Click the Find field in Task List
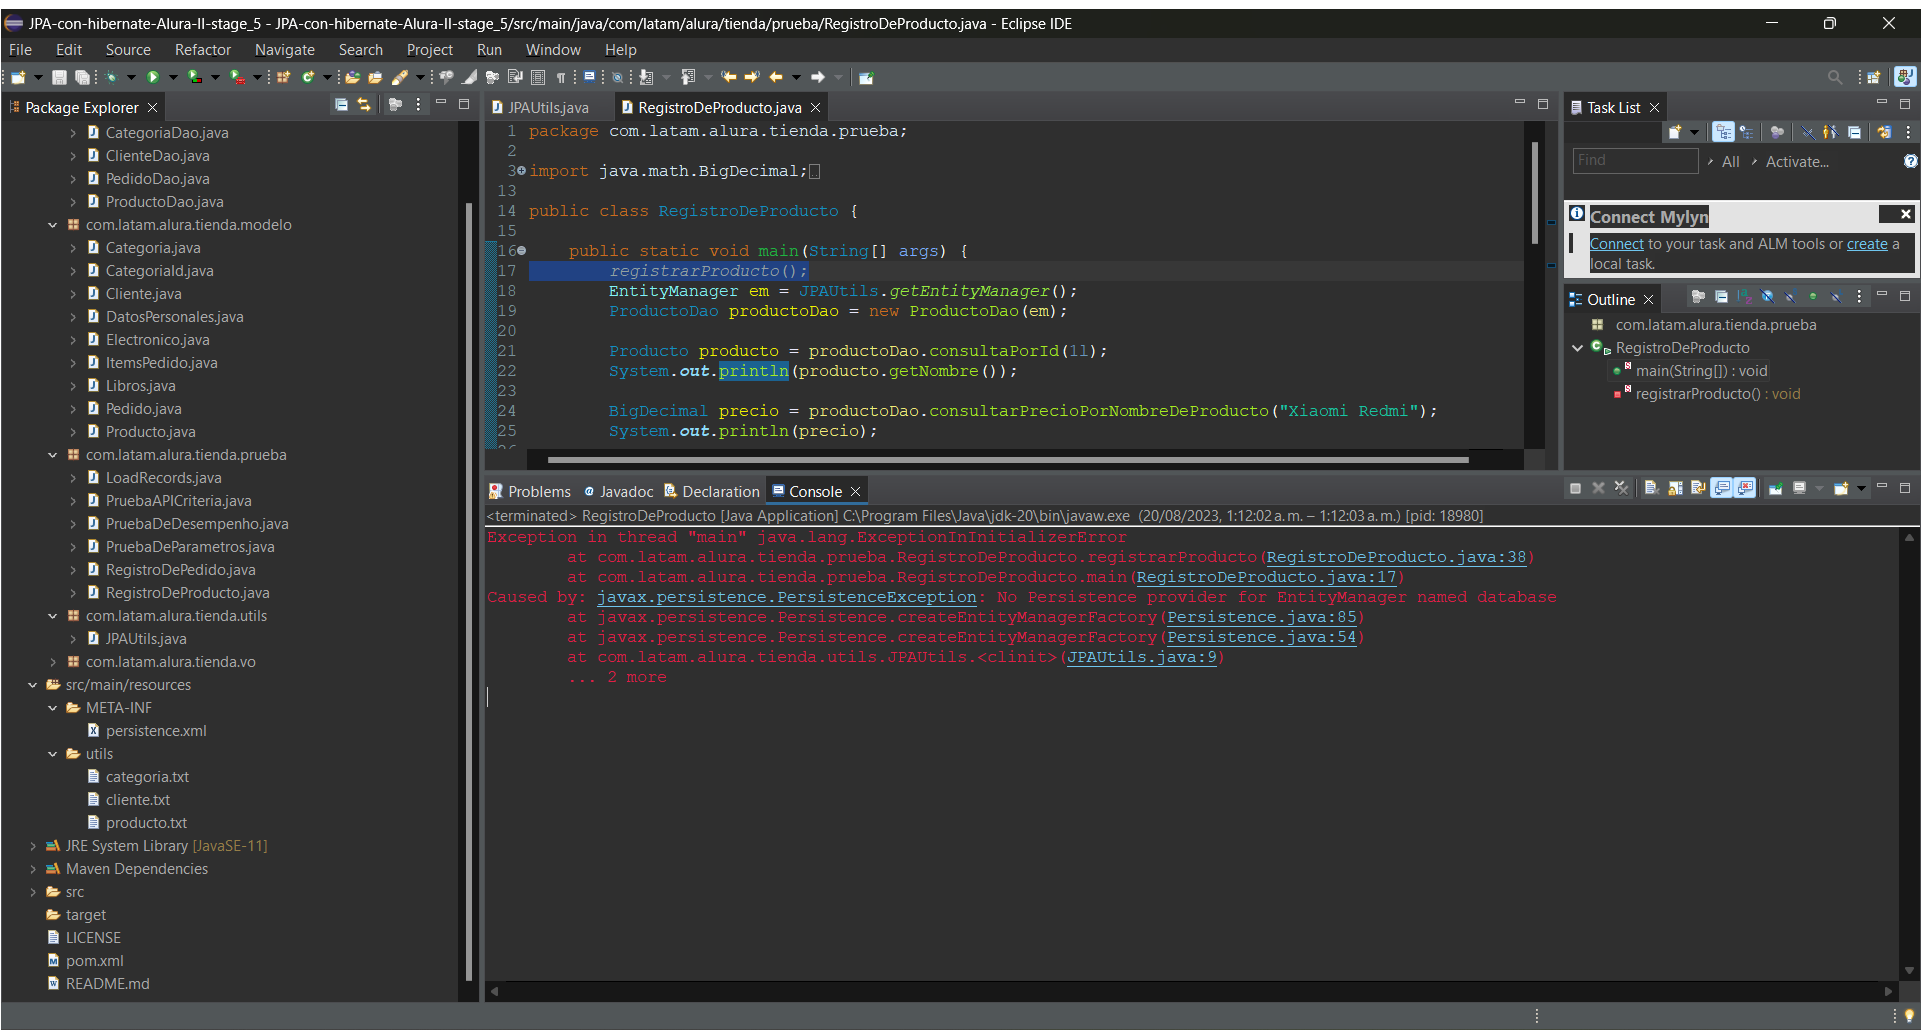Image resolution: width=1922 pixels, height=1030 pixels. tap(1634, 161)
